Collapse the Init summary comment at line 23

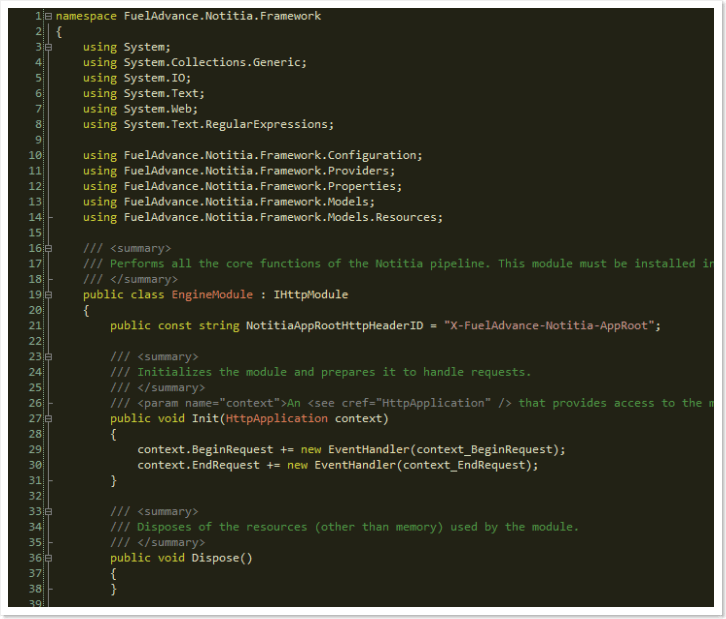click(x=48, y=356)
